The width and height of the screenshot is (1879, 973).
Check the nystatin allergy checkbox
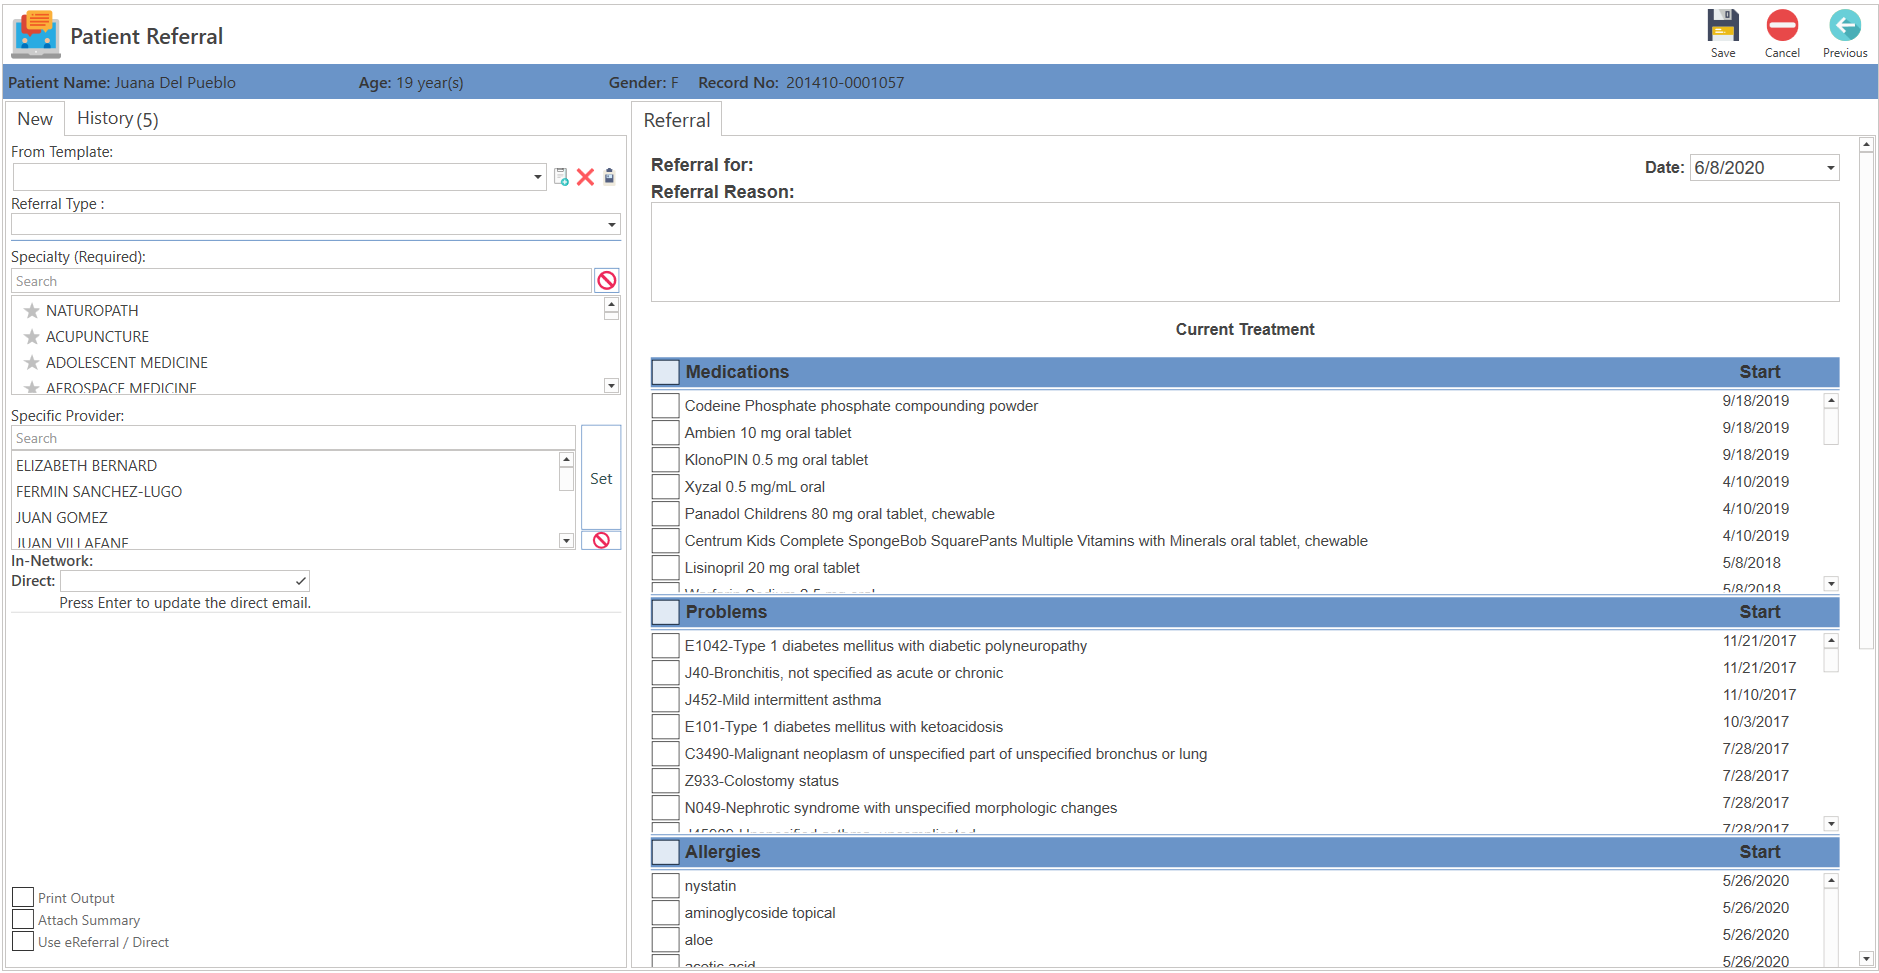click(665, 886)
